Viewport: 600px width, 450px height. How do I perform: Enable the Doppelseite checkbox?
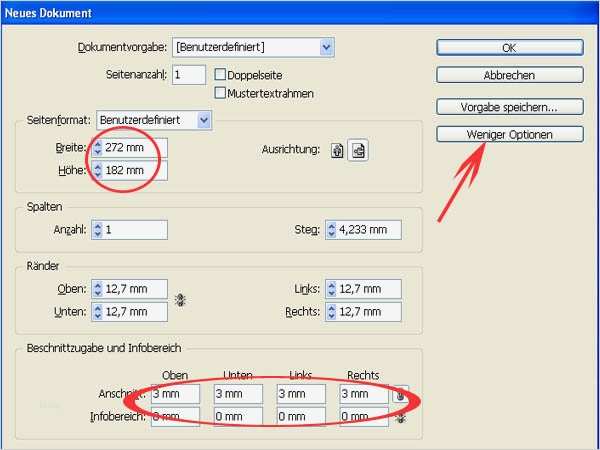coord(220,75)
